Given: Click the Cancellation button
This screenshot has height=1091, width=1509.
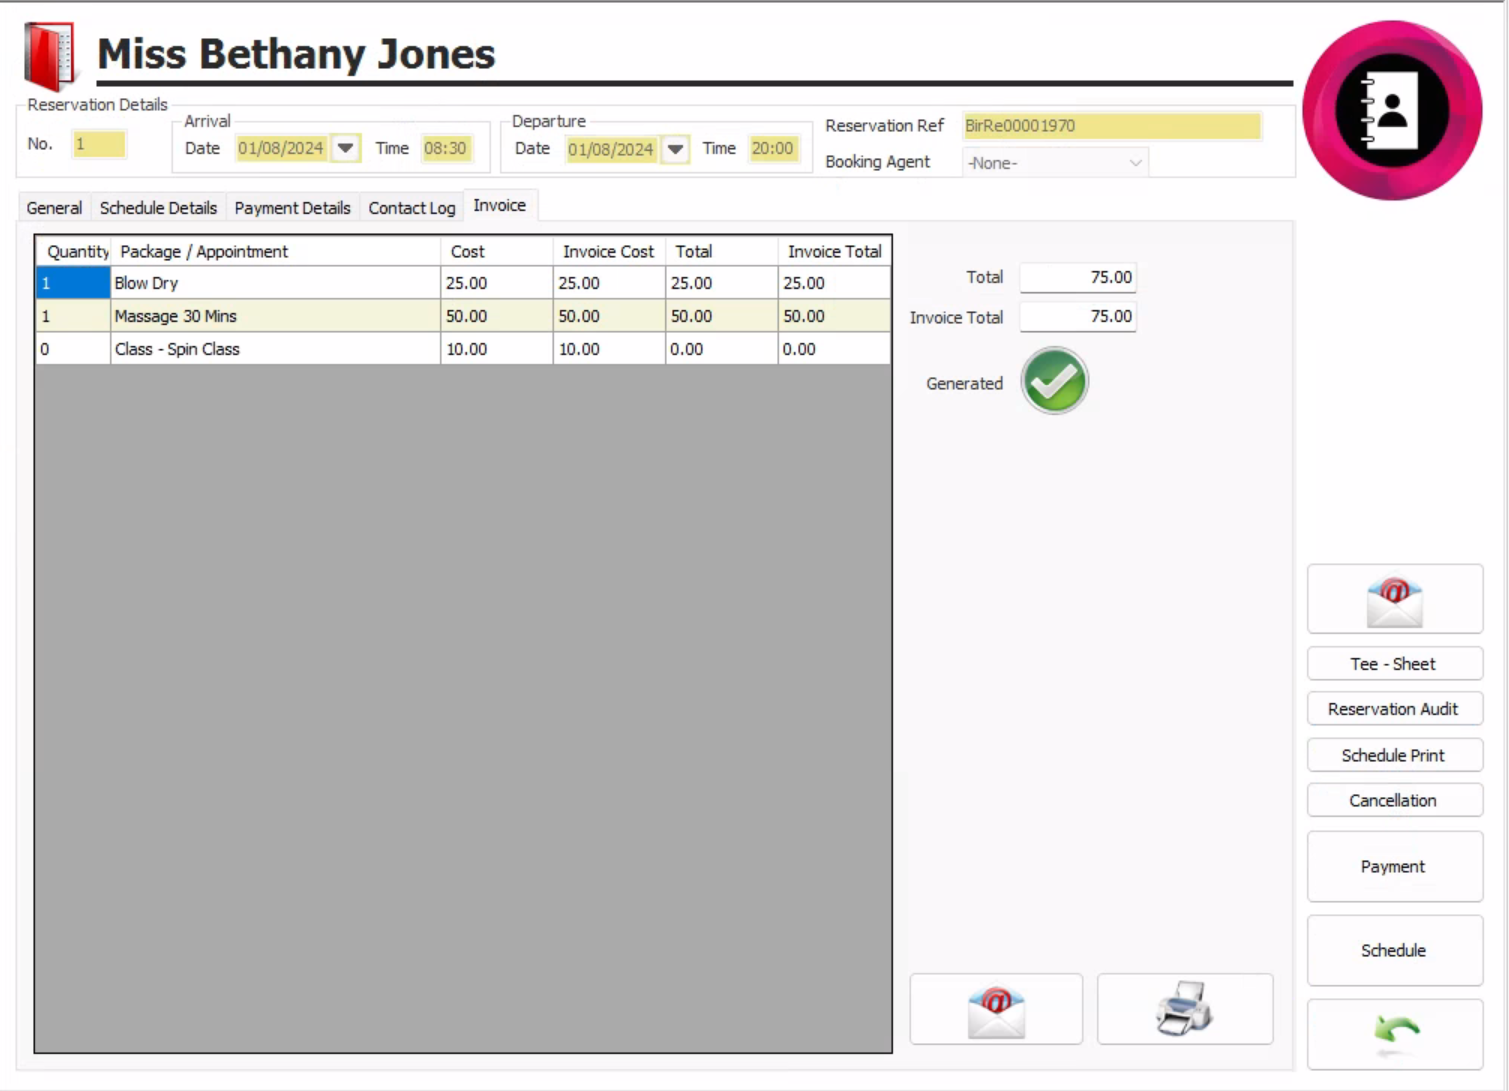Looking at the screenshot, I should pyautogui.click(x=1393, y=800).
